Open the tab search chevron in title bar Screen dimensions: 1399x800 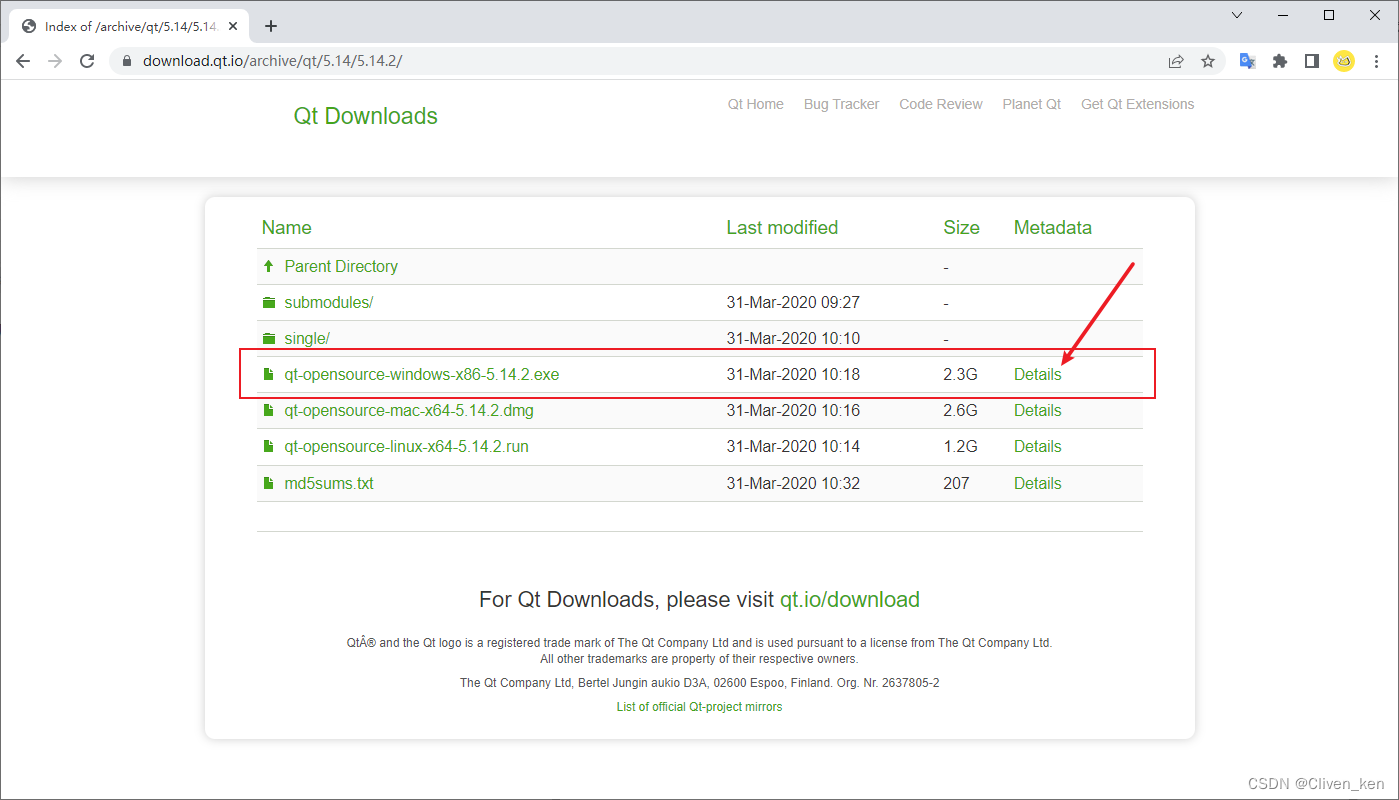1237,15
